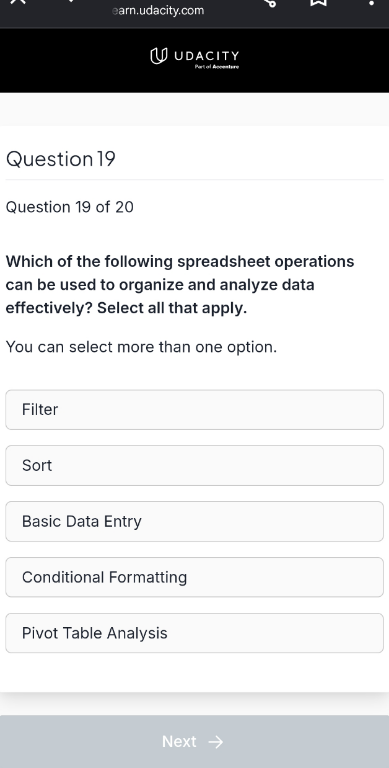Click the bold spreadsheet operations question text

click(180, 285)
